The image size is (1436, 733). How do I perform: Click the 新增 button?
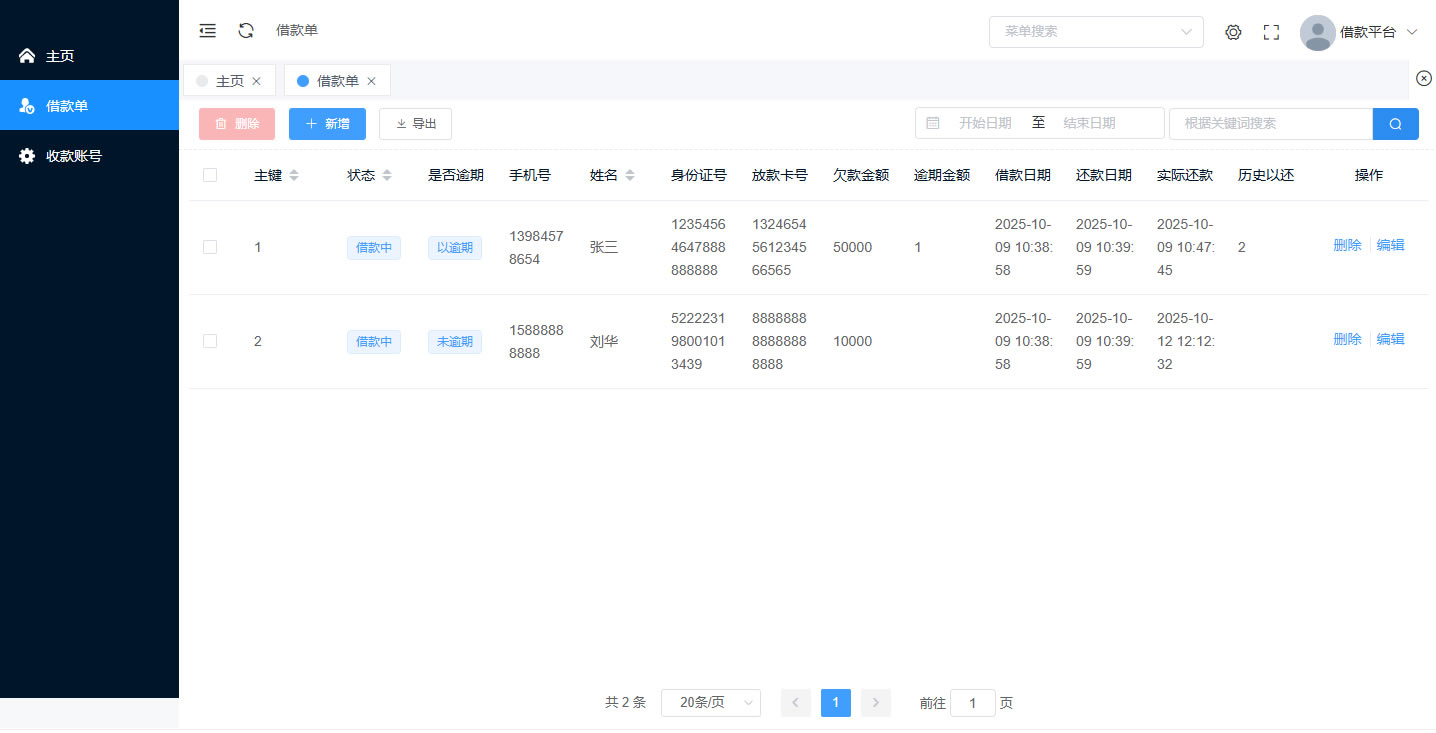(x=327, y=124)
